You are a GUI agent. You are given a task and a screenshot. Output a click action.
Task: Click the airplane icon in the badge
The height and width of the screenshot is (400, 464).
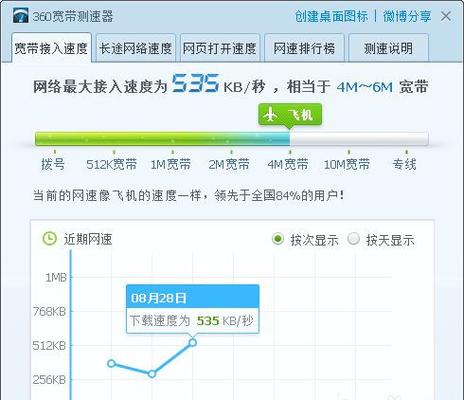(270, 115)
